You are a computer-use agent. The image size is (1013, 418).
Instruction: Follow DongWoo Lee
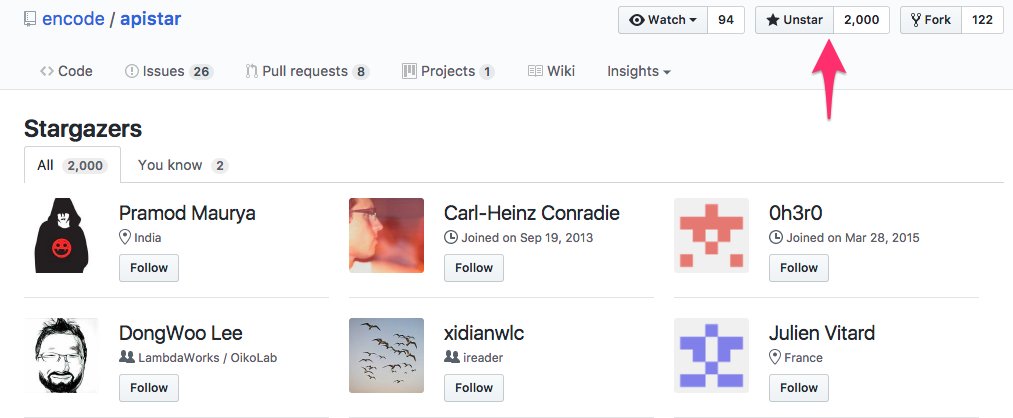[149, 388]
